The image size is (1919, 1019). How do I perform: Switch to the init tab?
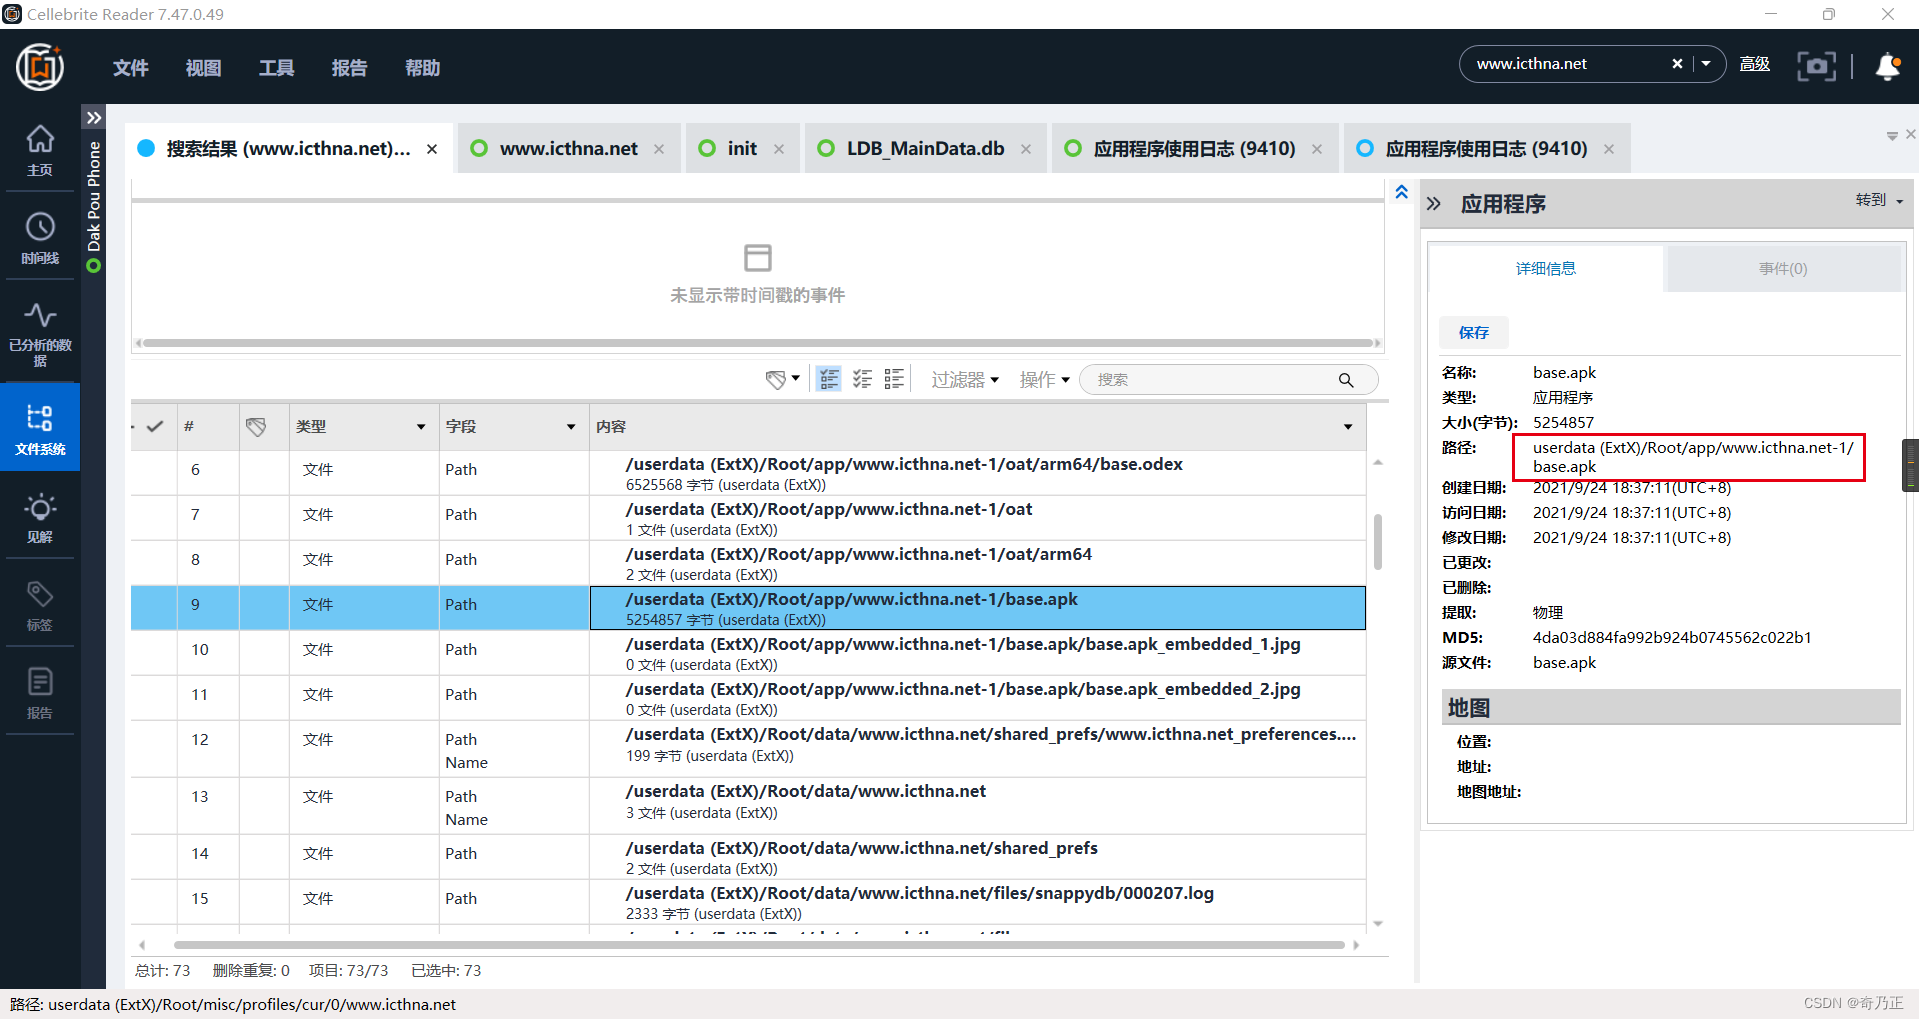pyautogui.click(x=742, y=148)
